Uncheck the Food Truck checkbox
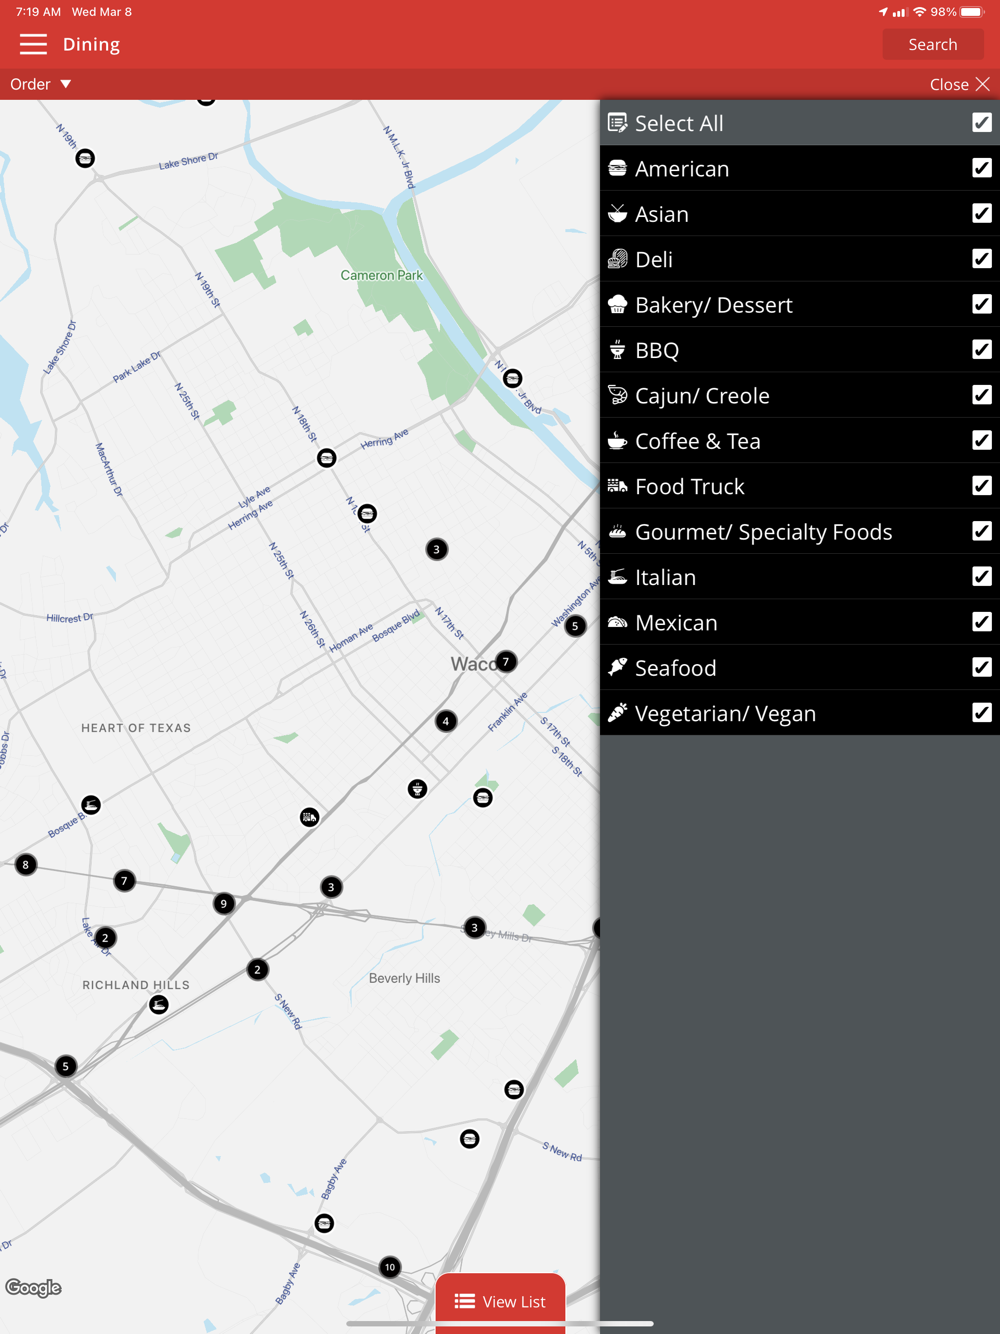Image resolution: width=1000 pixels, height=1334 pixels. pyautogui.click(x=982, y=485)
